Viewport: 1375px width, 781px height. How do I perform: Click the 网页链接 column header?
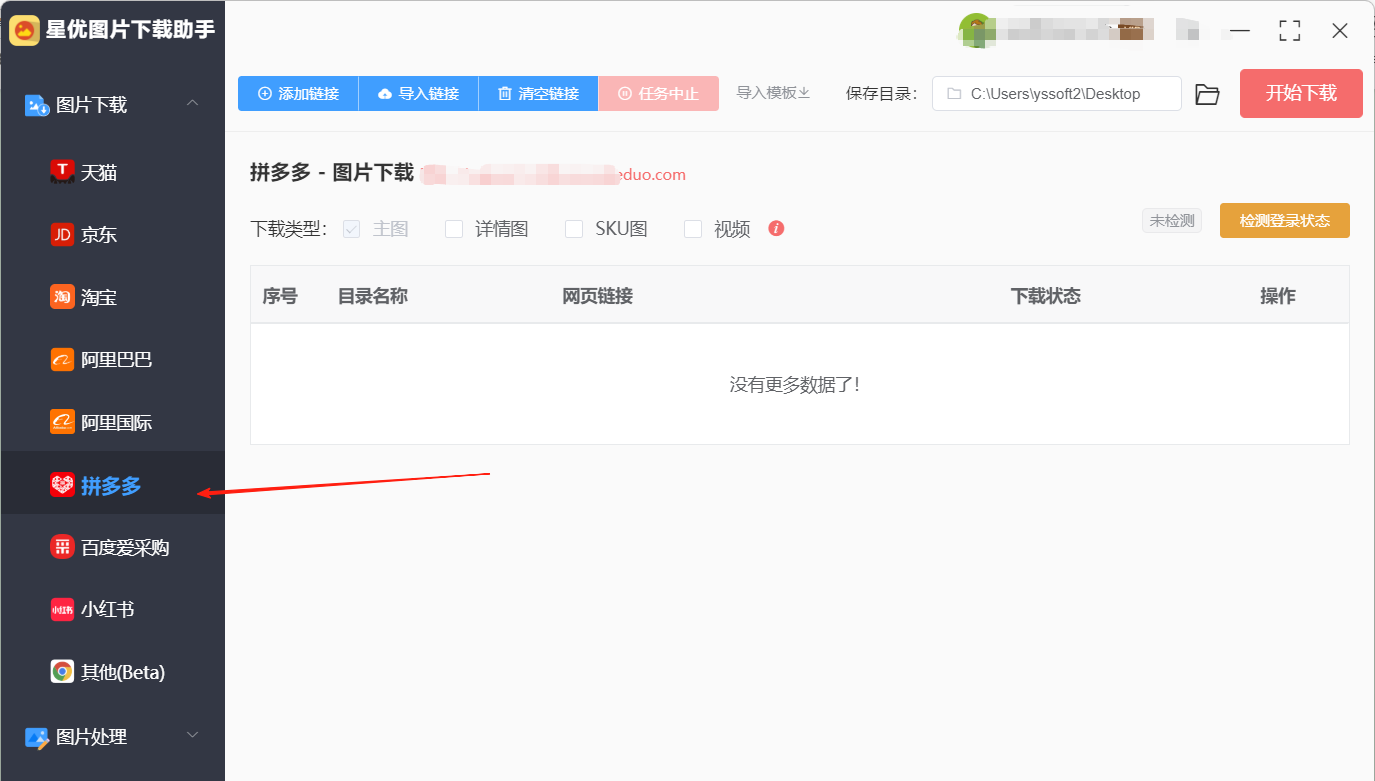(x=597, y=296)
